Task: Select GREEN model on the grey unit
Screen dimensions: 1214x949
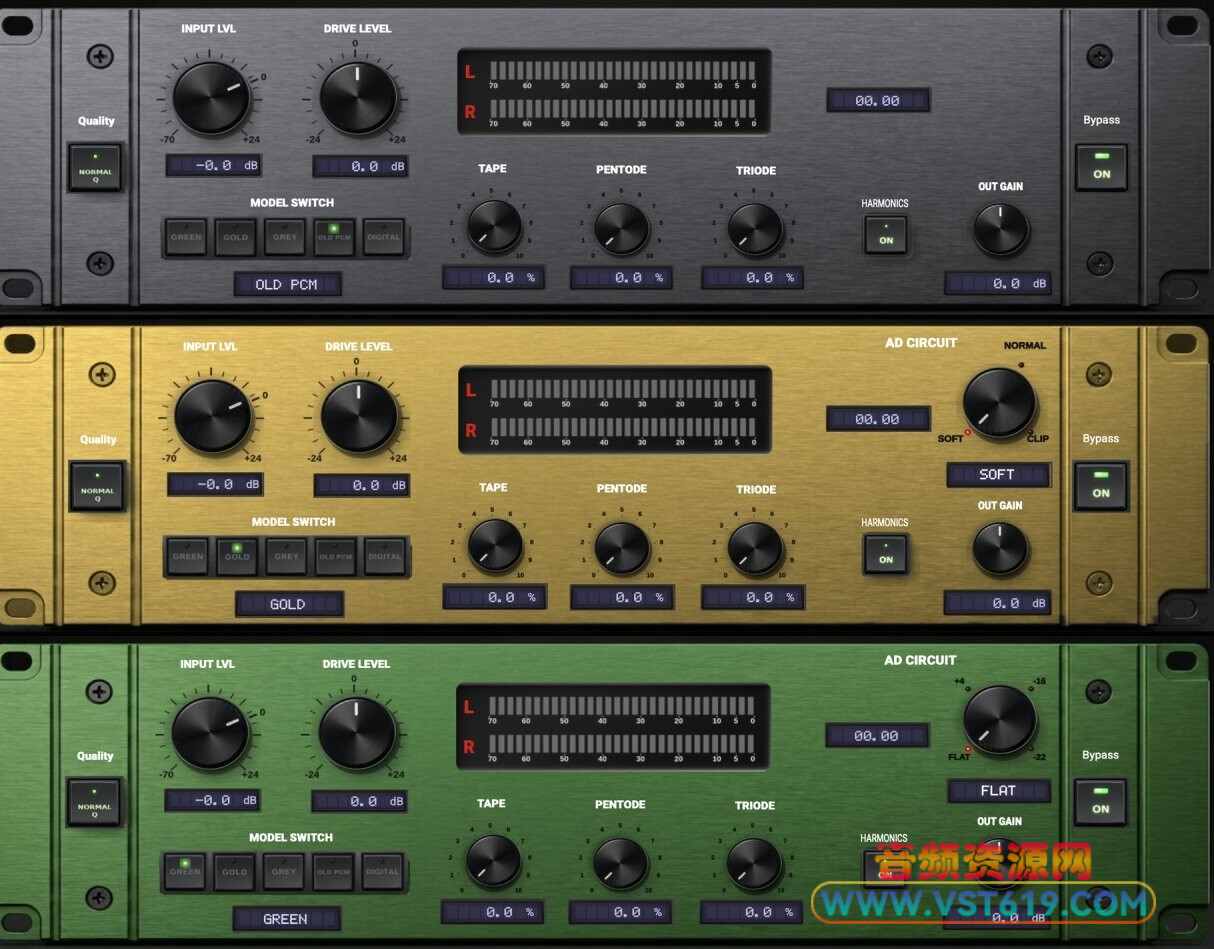Action: [186, 237]
